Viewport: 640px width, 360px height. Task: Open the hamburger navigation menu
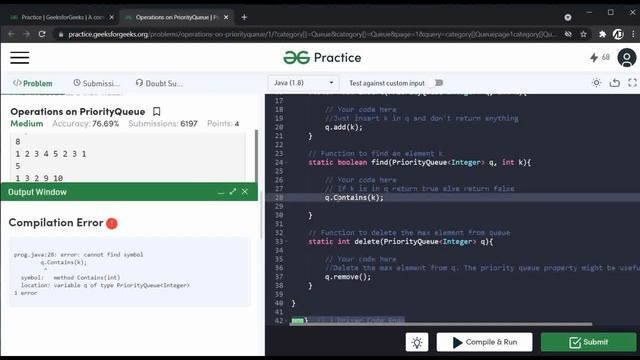coord(20,58)
